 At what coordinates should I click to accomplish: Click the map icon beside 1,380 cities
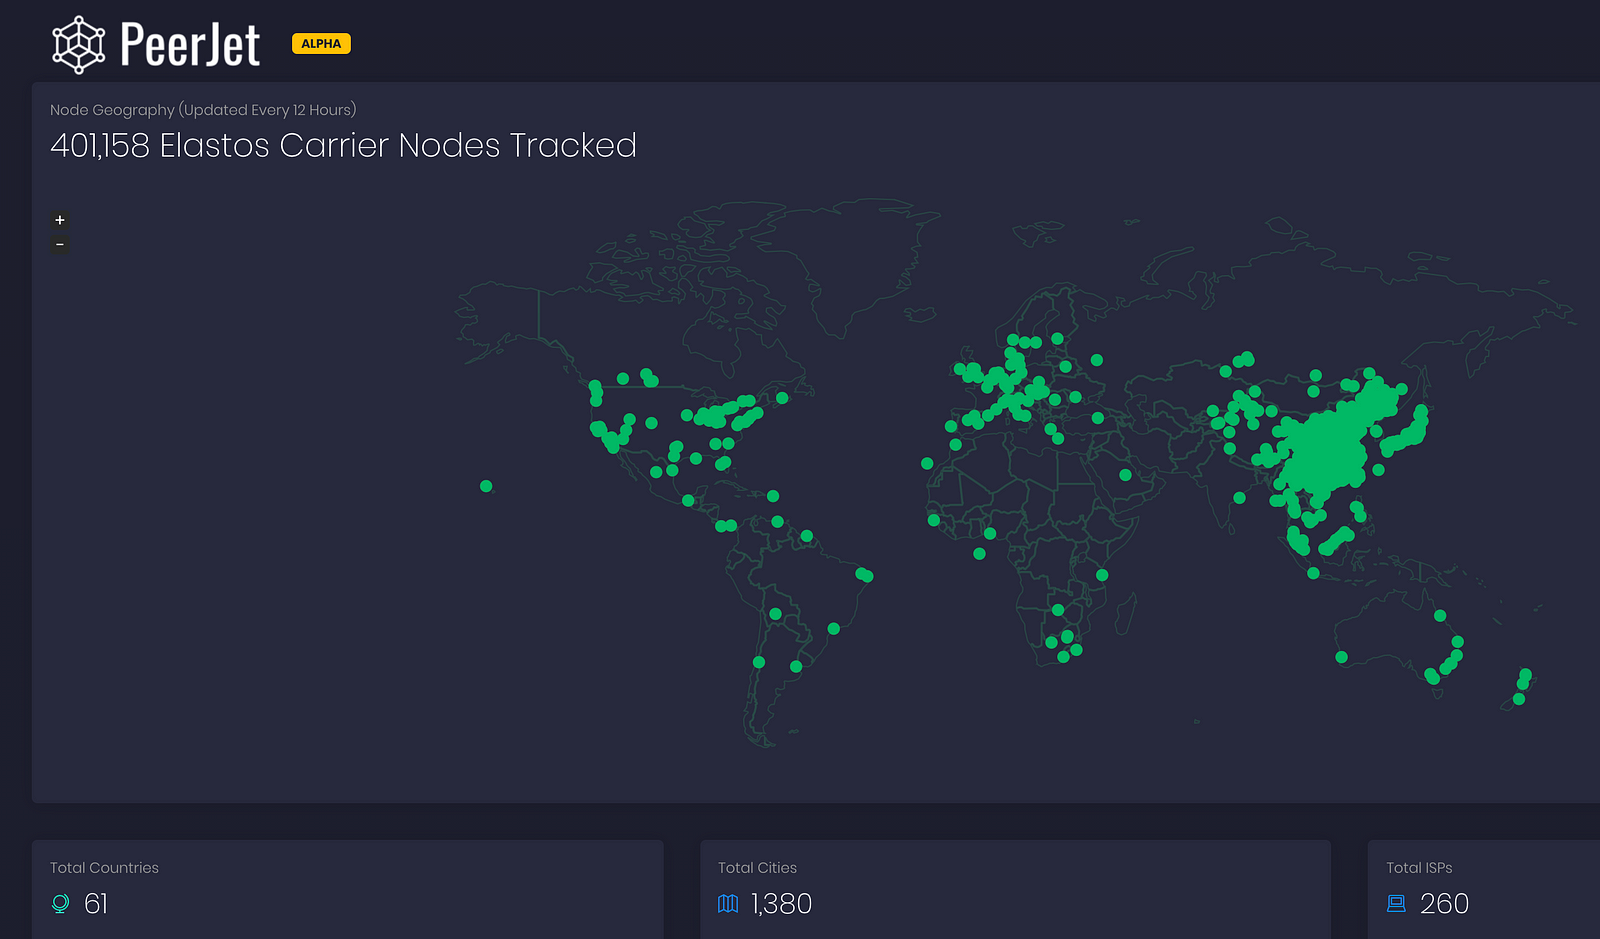tap(728, 904)
